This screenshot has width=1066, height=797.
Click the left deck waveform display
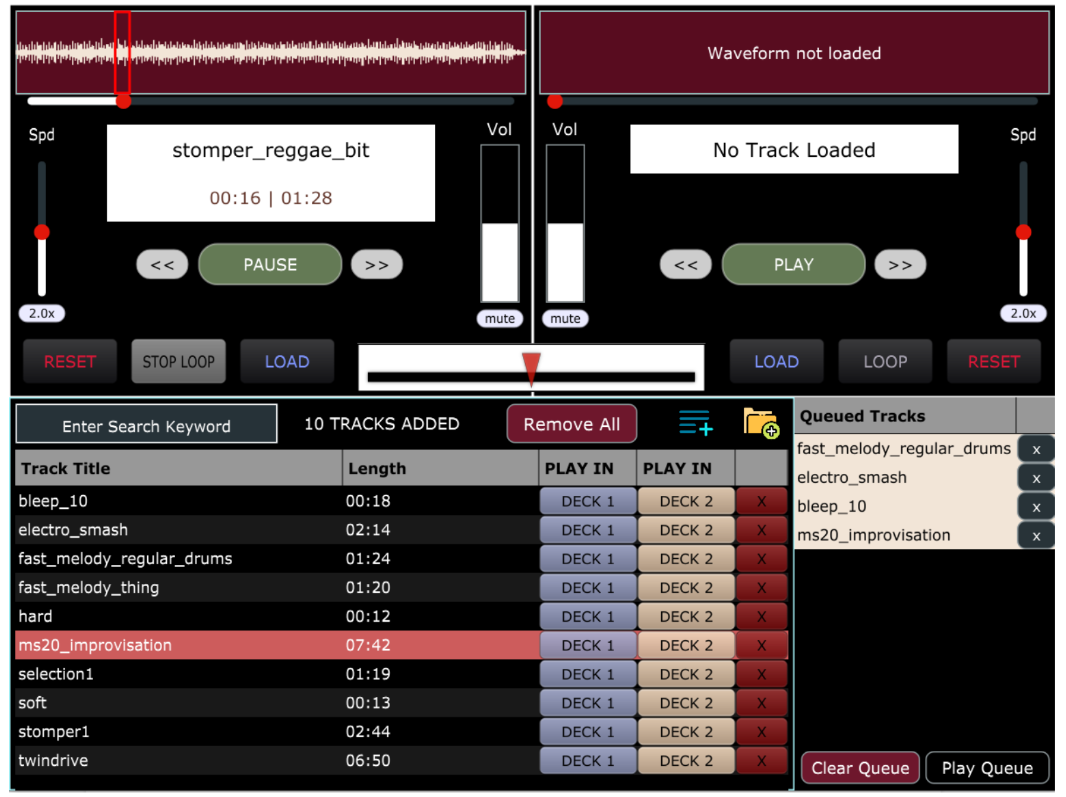point(271,52)
